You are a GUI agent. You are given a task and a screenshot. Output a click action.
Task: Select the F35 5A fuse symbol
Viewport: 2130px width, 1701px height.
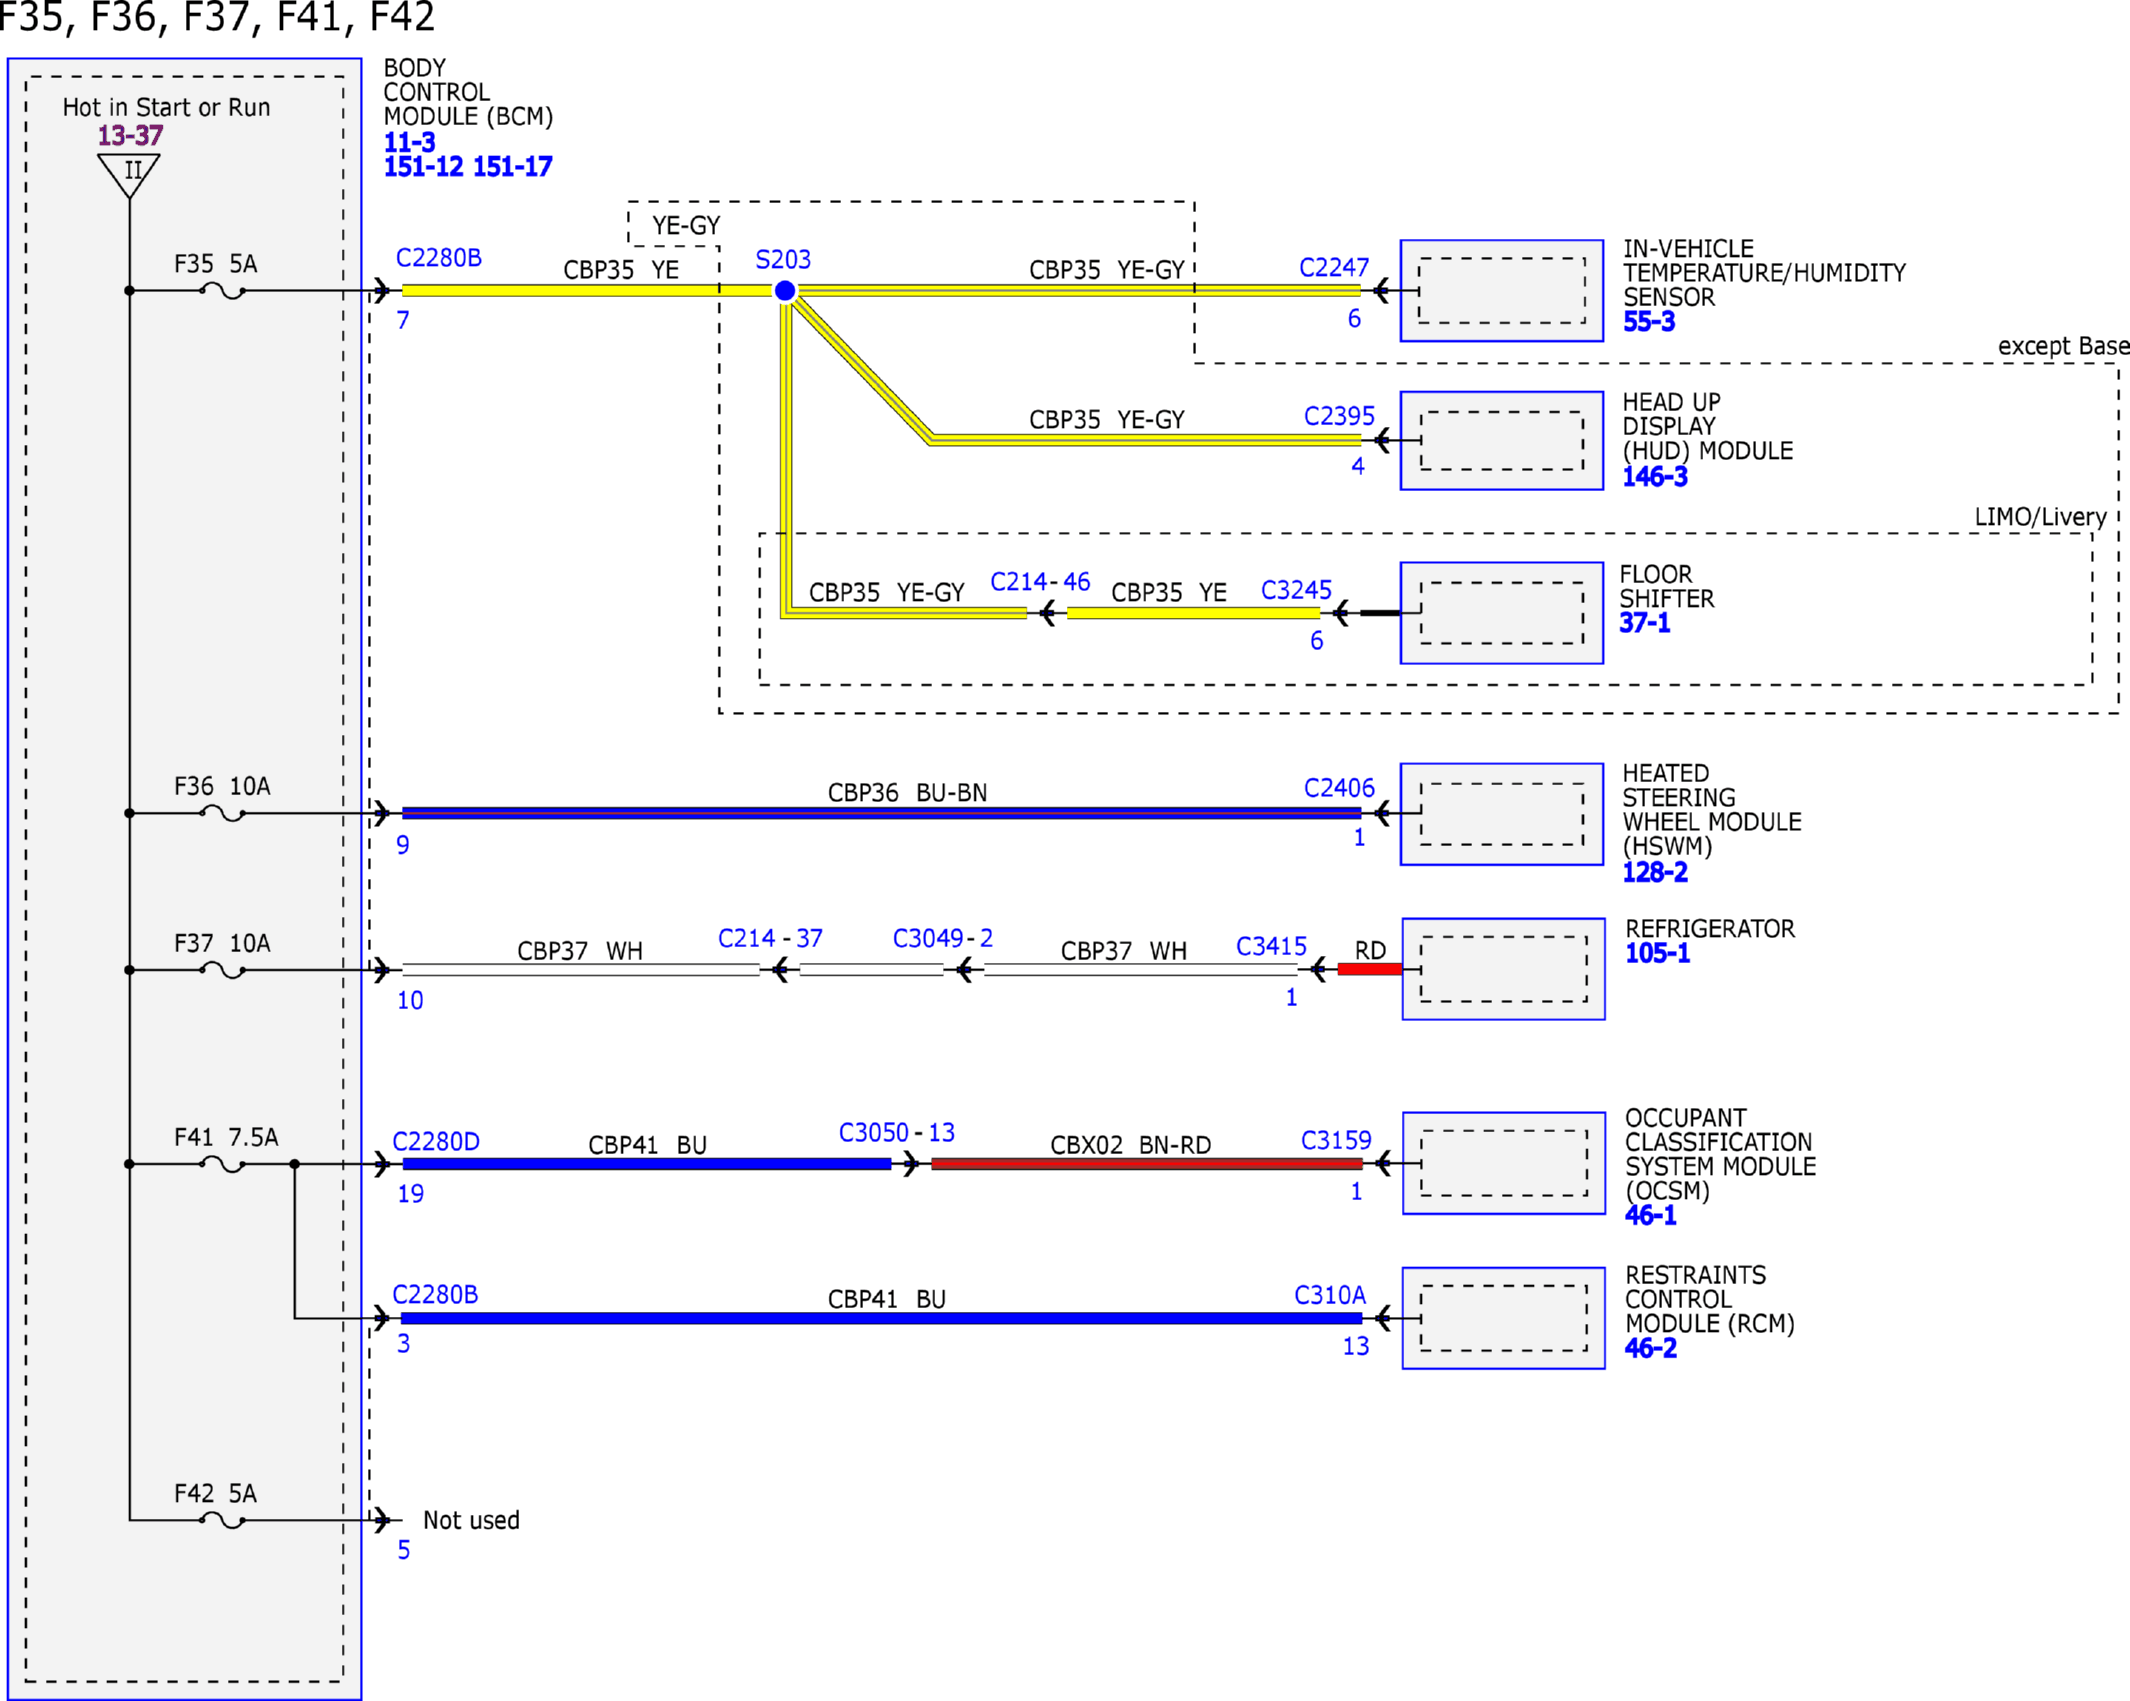[x=222, y=291]
